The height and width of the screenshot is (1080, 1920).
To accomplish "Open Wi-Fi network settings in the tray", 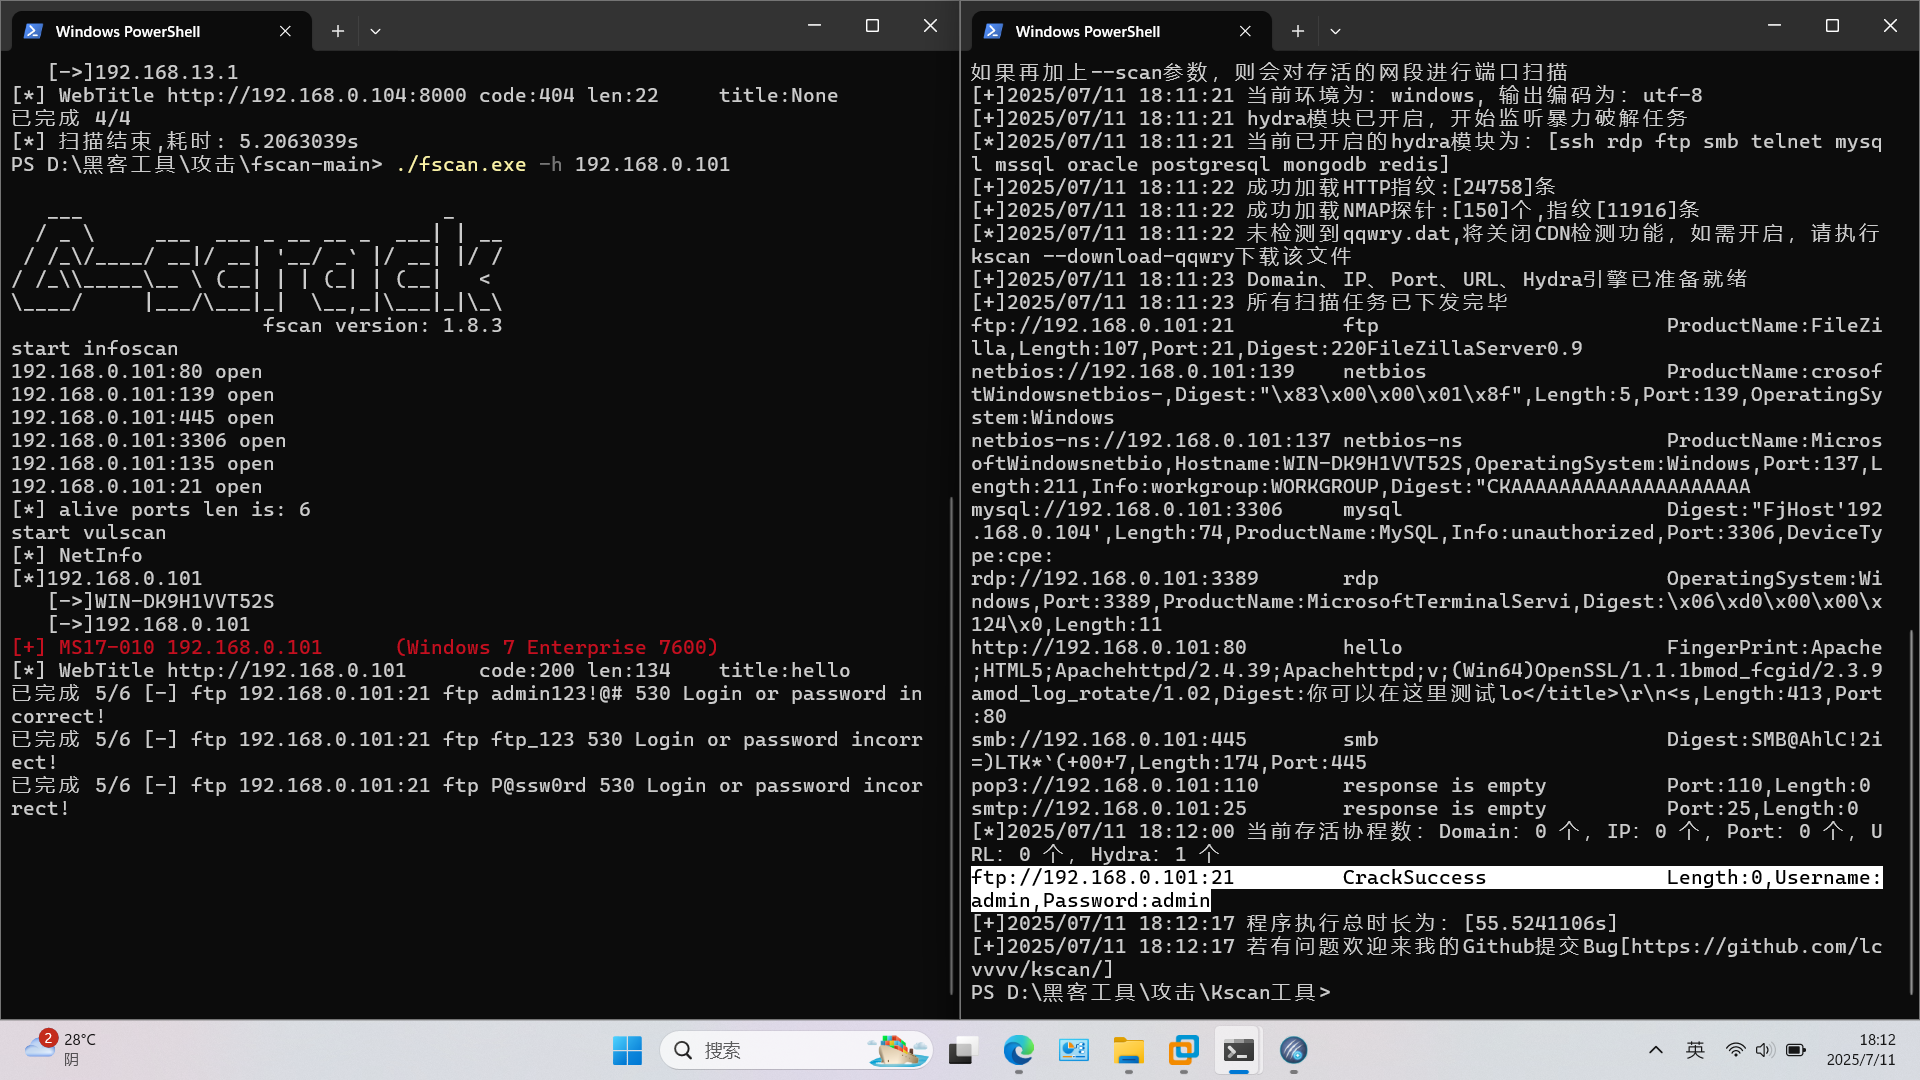I will pos(1735,1050).
